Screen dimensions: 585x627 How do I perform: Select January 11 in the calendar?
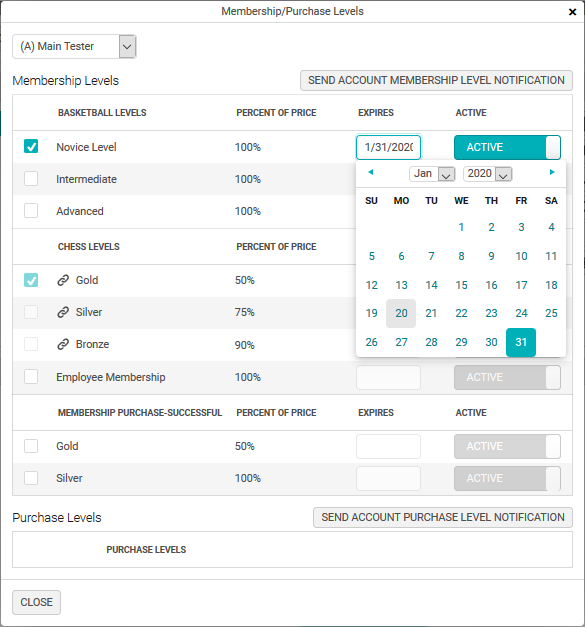551,256
